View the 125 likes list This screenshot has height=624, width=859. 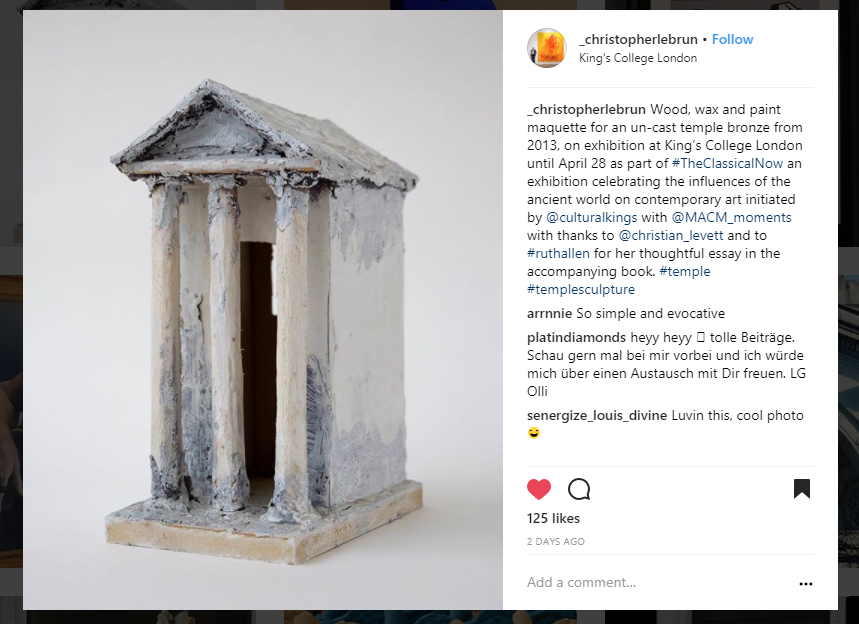553,518
